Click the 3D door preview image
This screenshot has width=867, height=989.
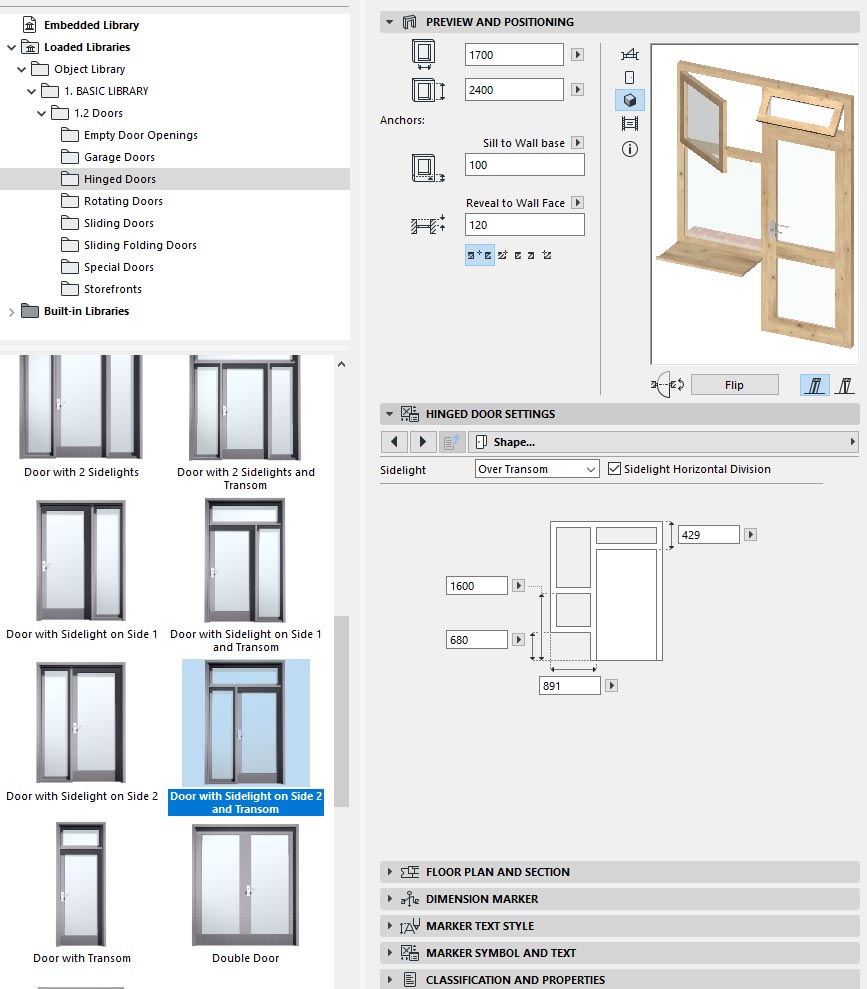click(755, 204)
